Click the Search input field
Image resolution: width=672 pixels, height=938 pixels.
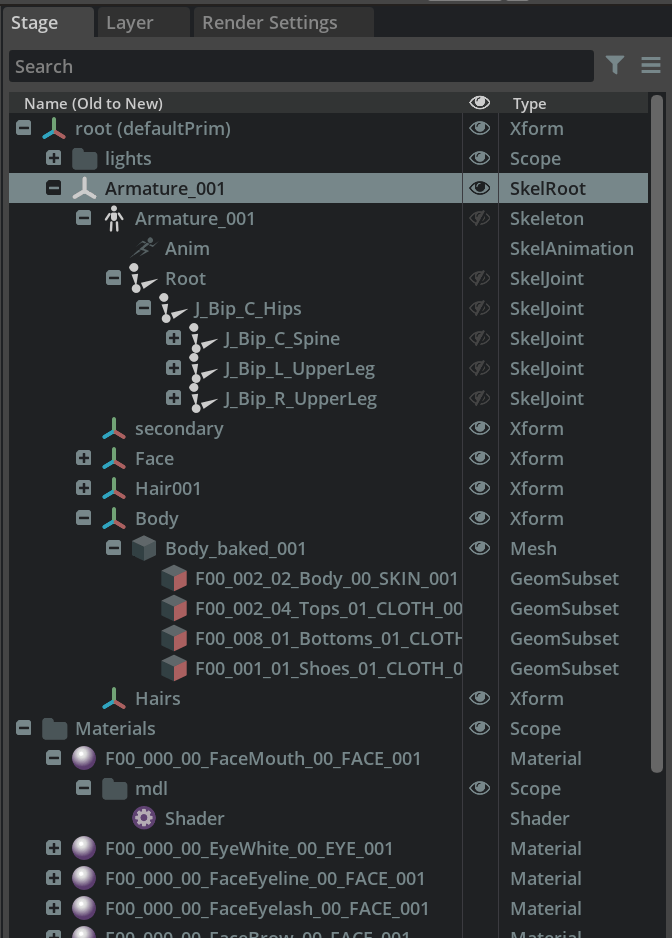pos(300,67)
